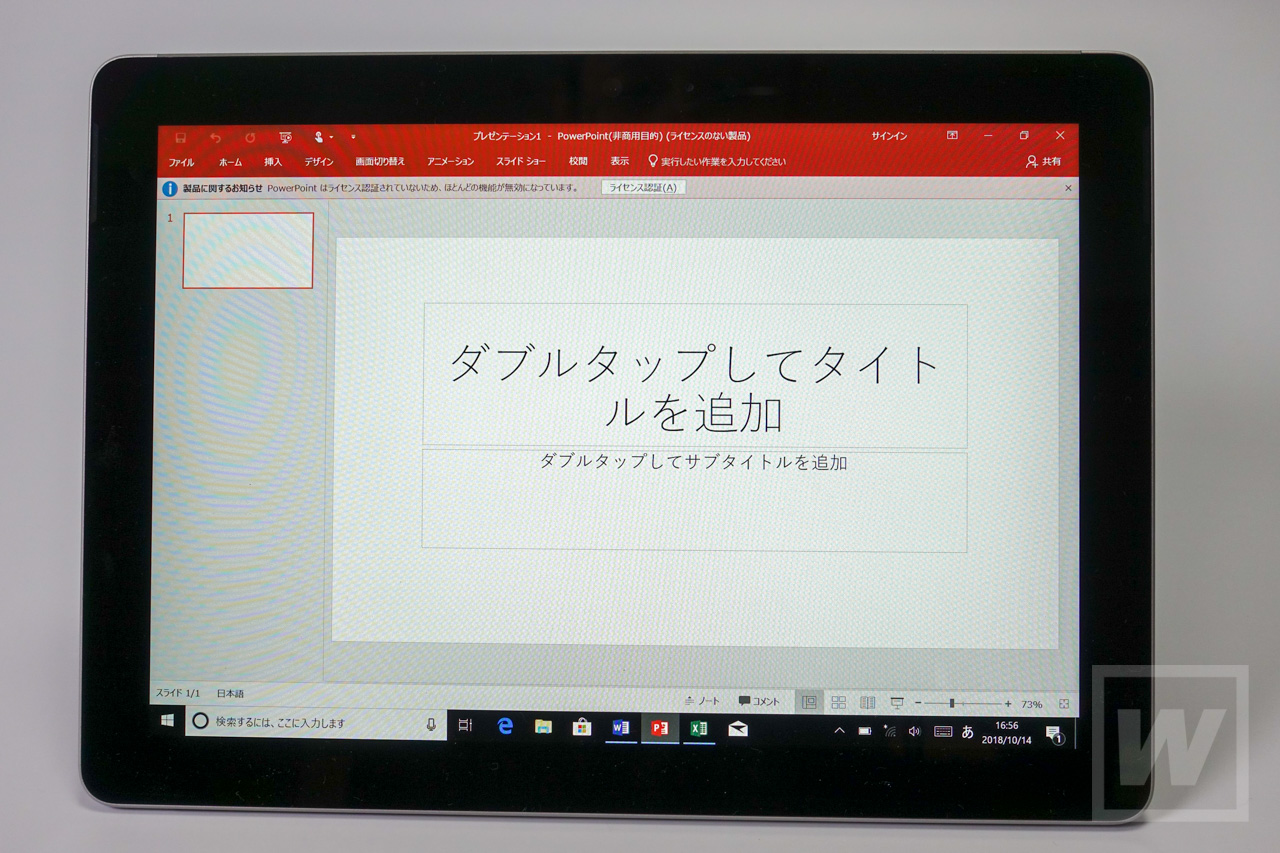1280x853 pixels.
Task: Click the 73% zoom level
Action: (1031, 704)
